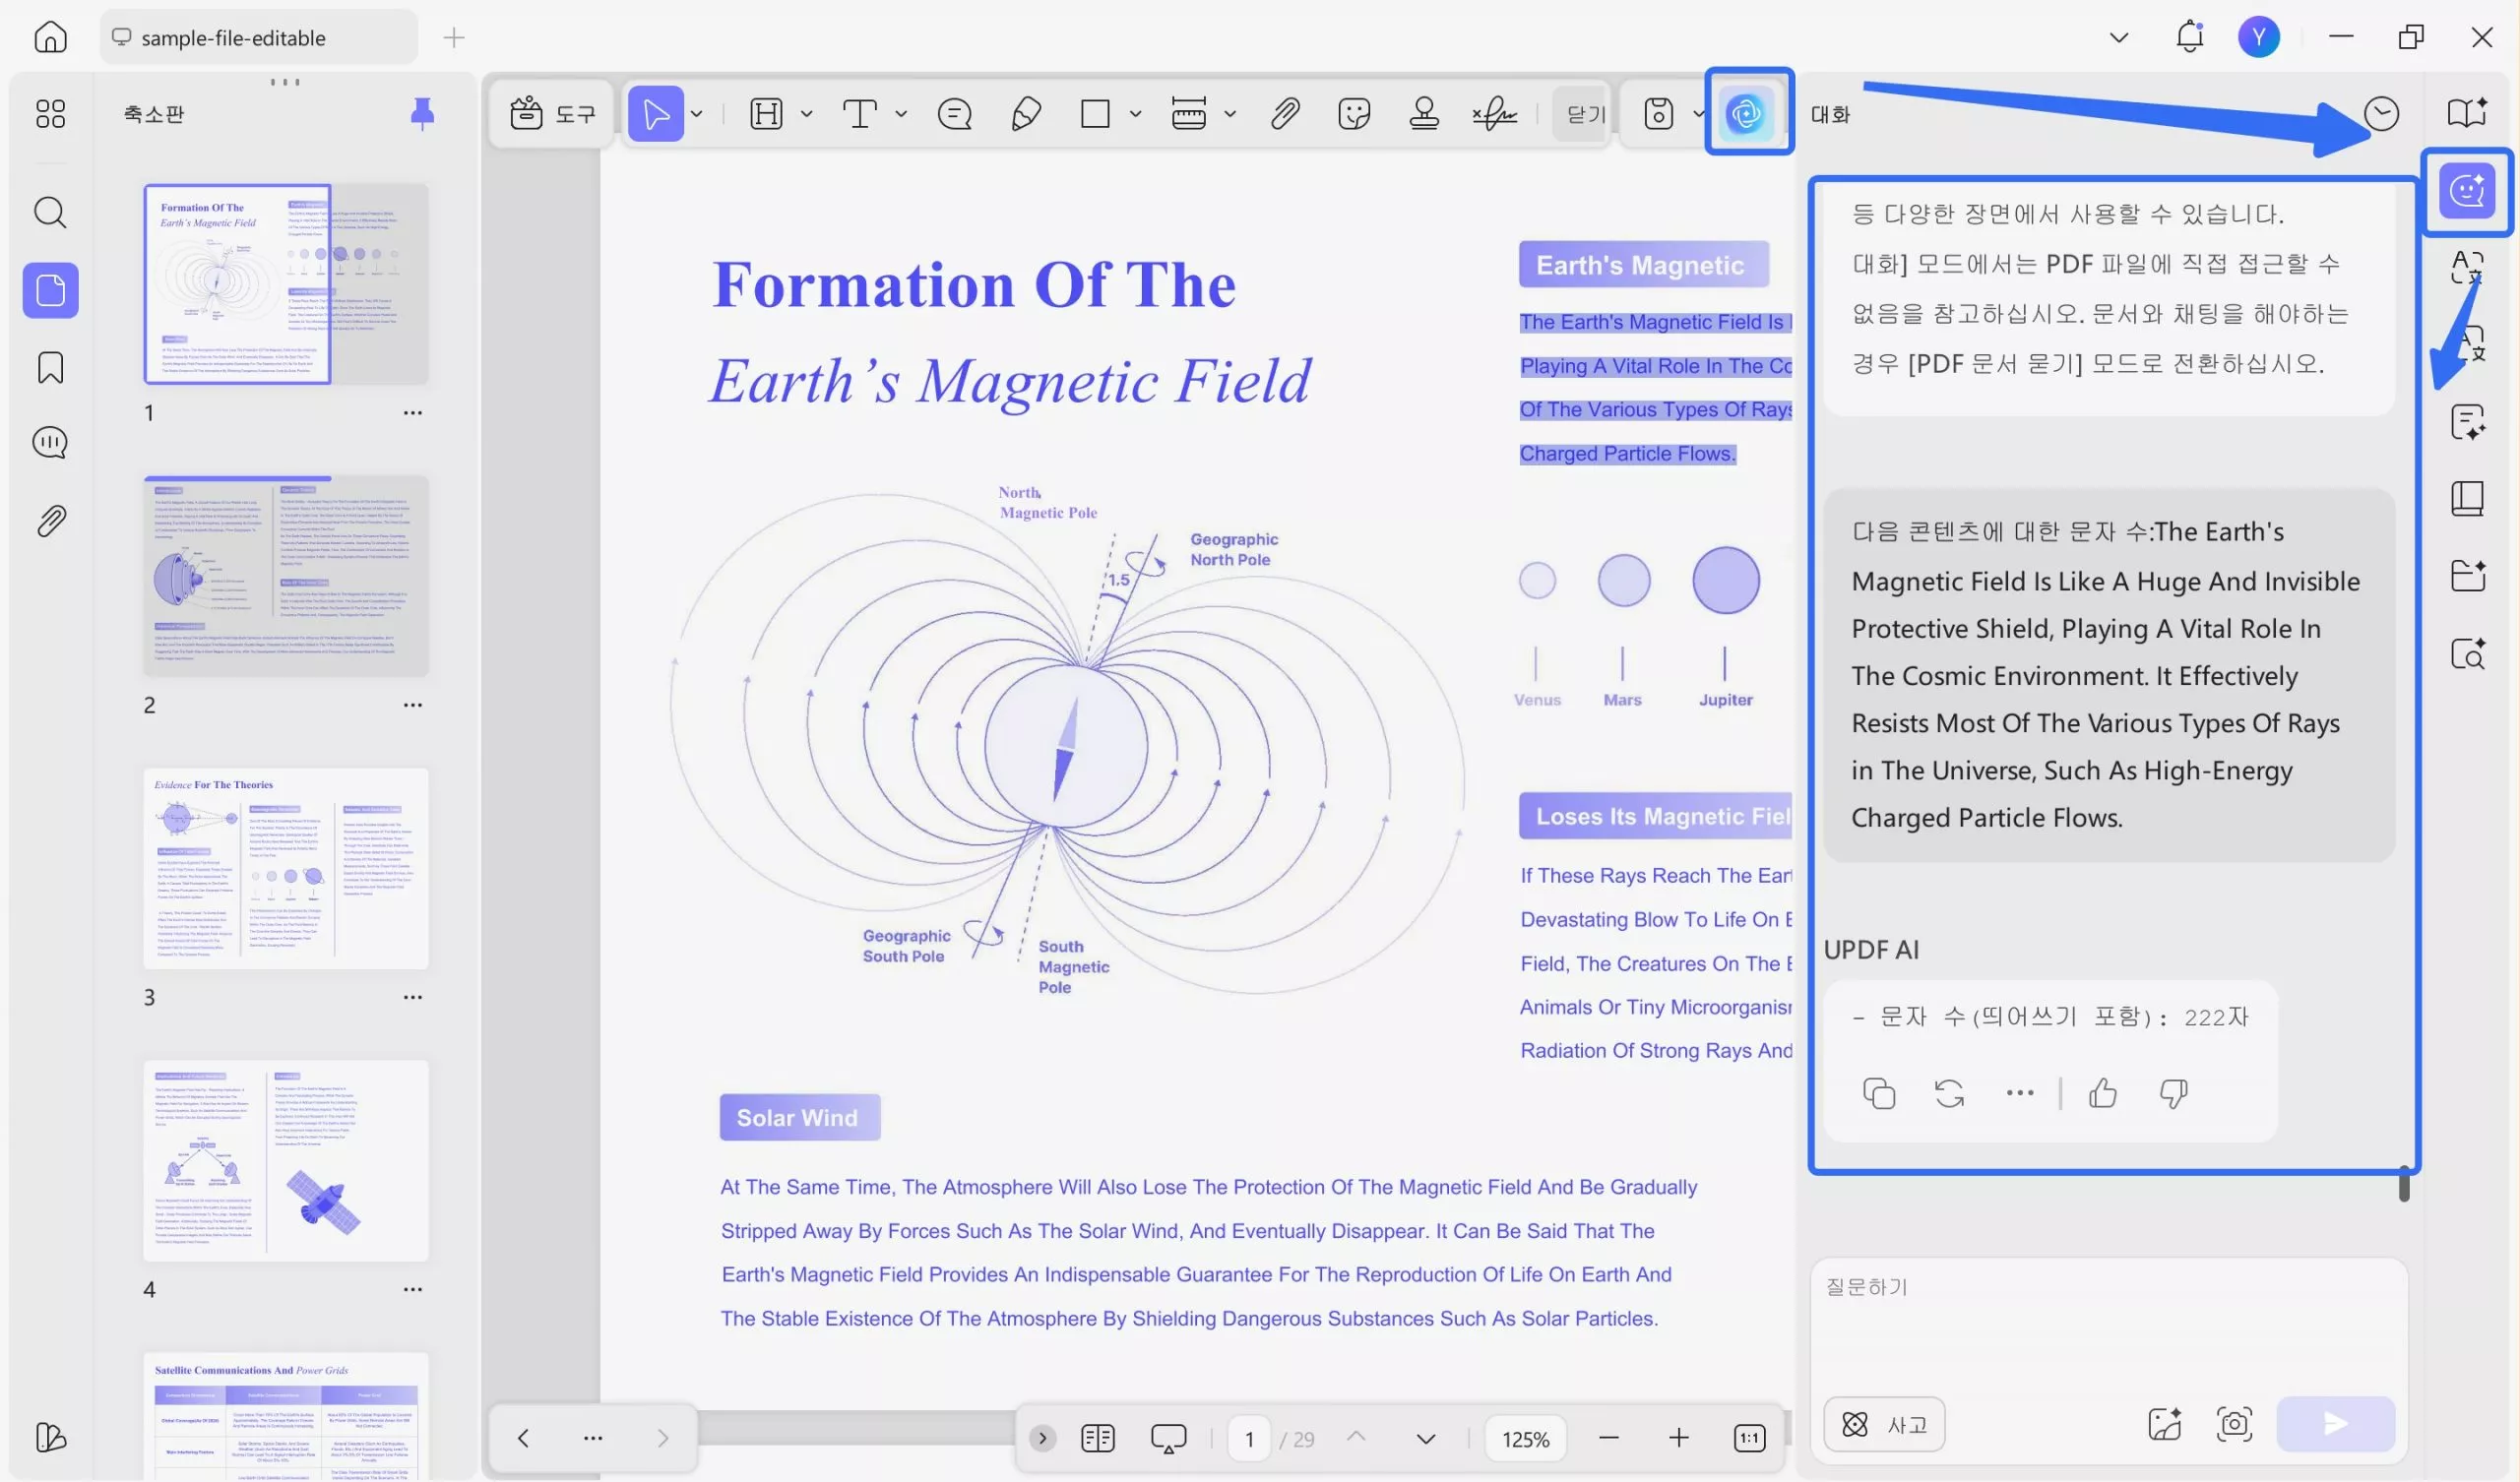Open more options for page 4 thumbnail
This screenshot has width=2520, height=1482.
point(413,1290)
